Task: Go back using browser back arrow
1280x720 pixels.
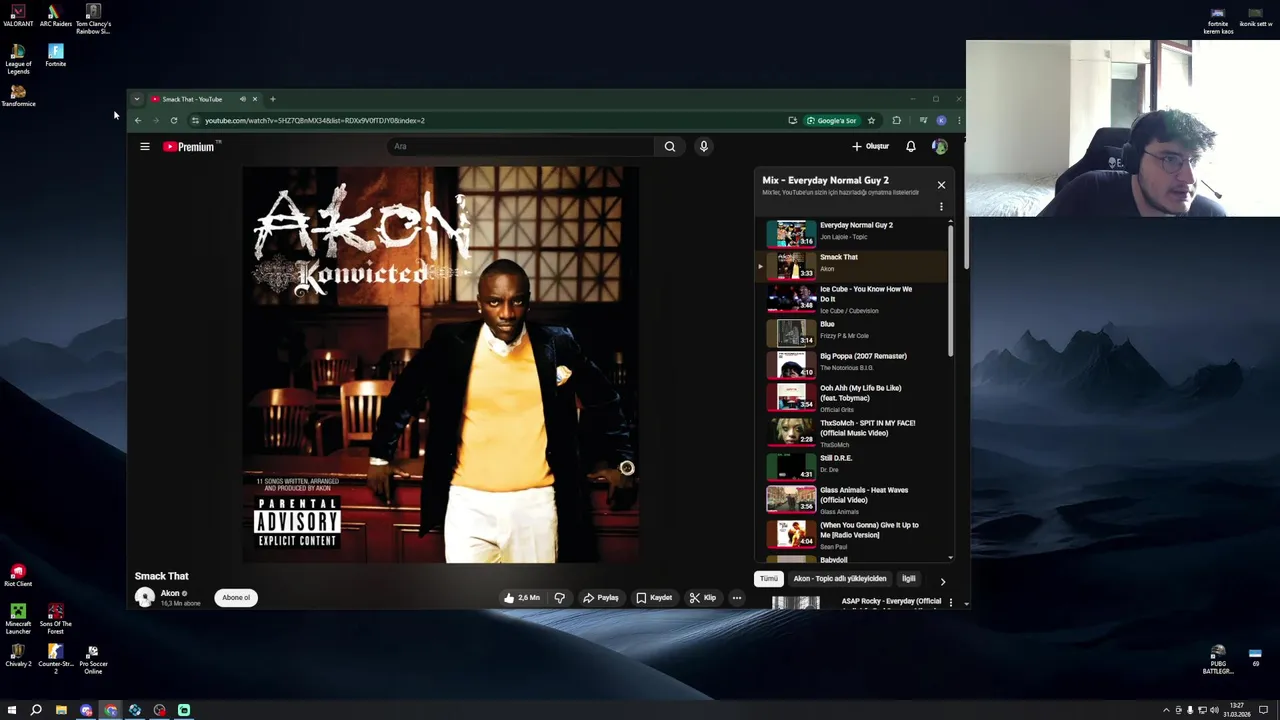Action: (x=138, y=121)
